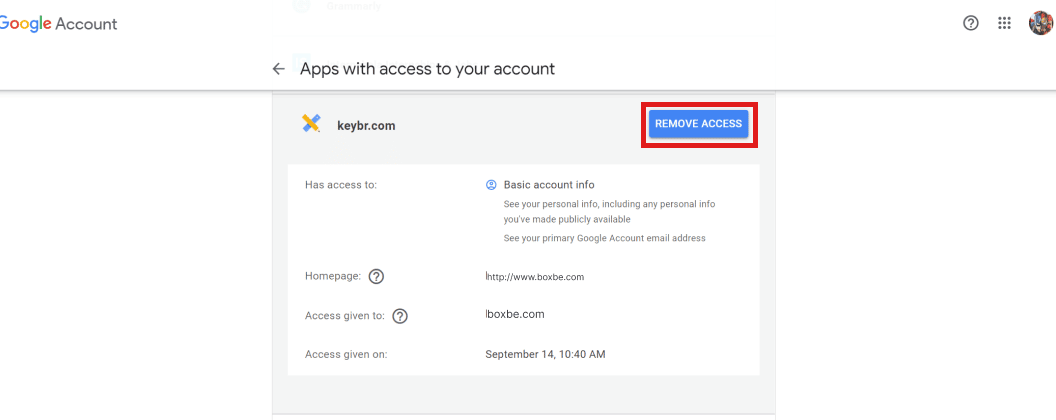Click the keybr.com app icon
Viewport: 1056px width, 420px height.
312,124
